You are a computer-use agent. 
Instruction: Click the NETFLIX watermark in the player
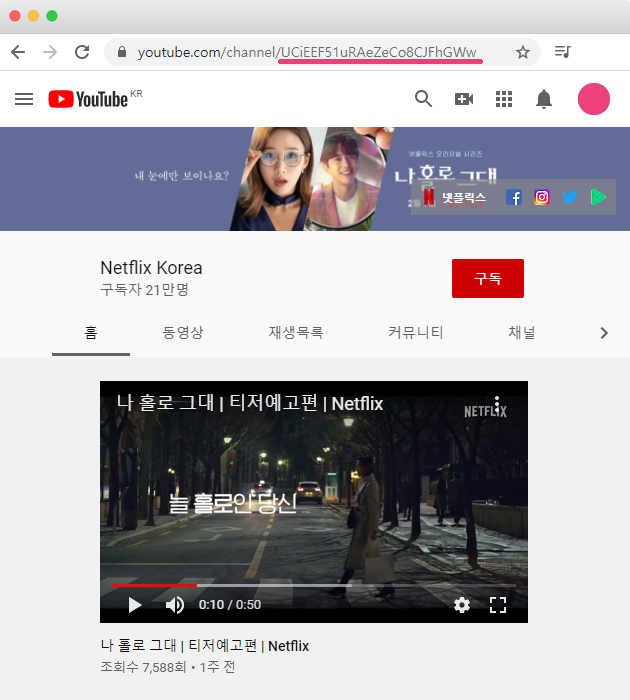tap(485, 411)
